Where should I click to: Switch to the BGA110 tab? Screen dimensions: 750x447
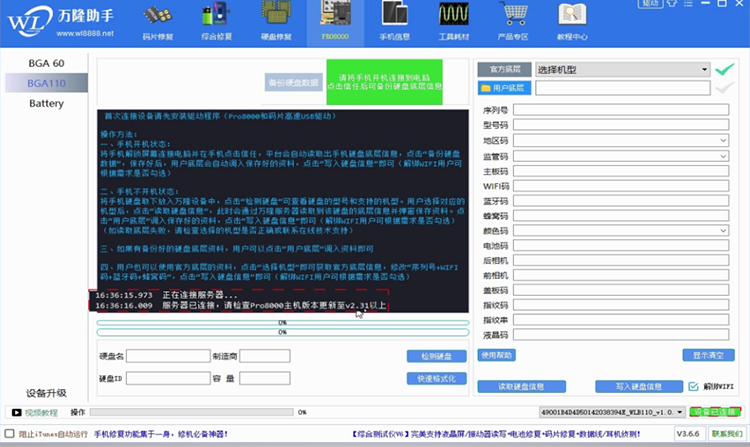[46, 83]
